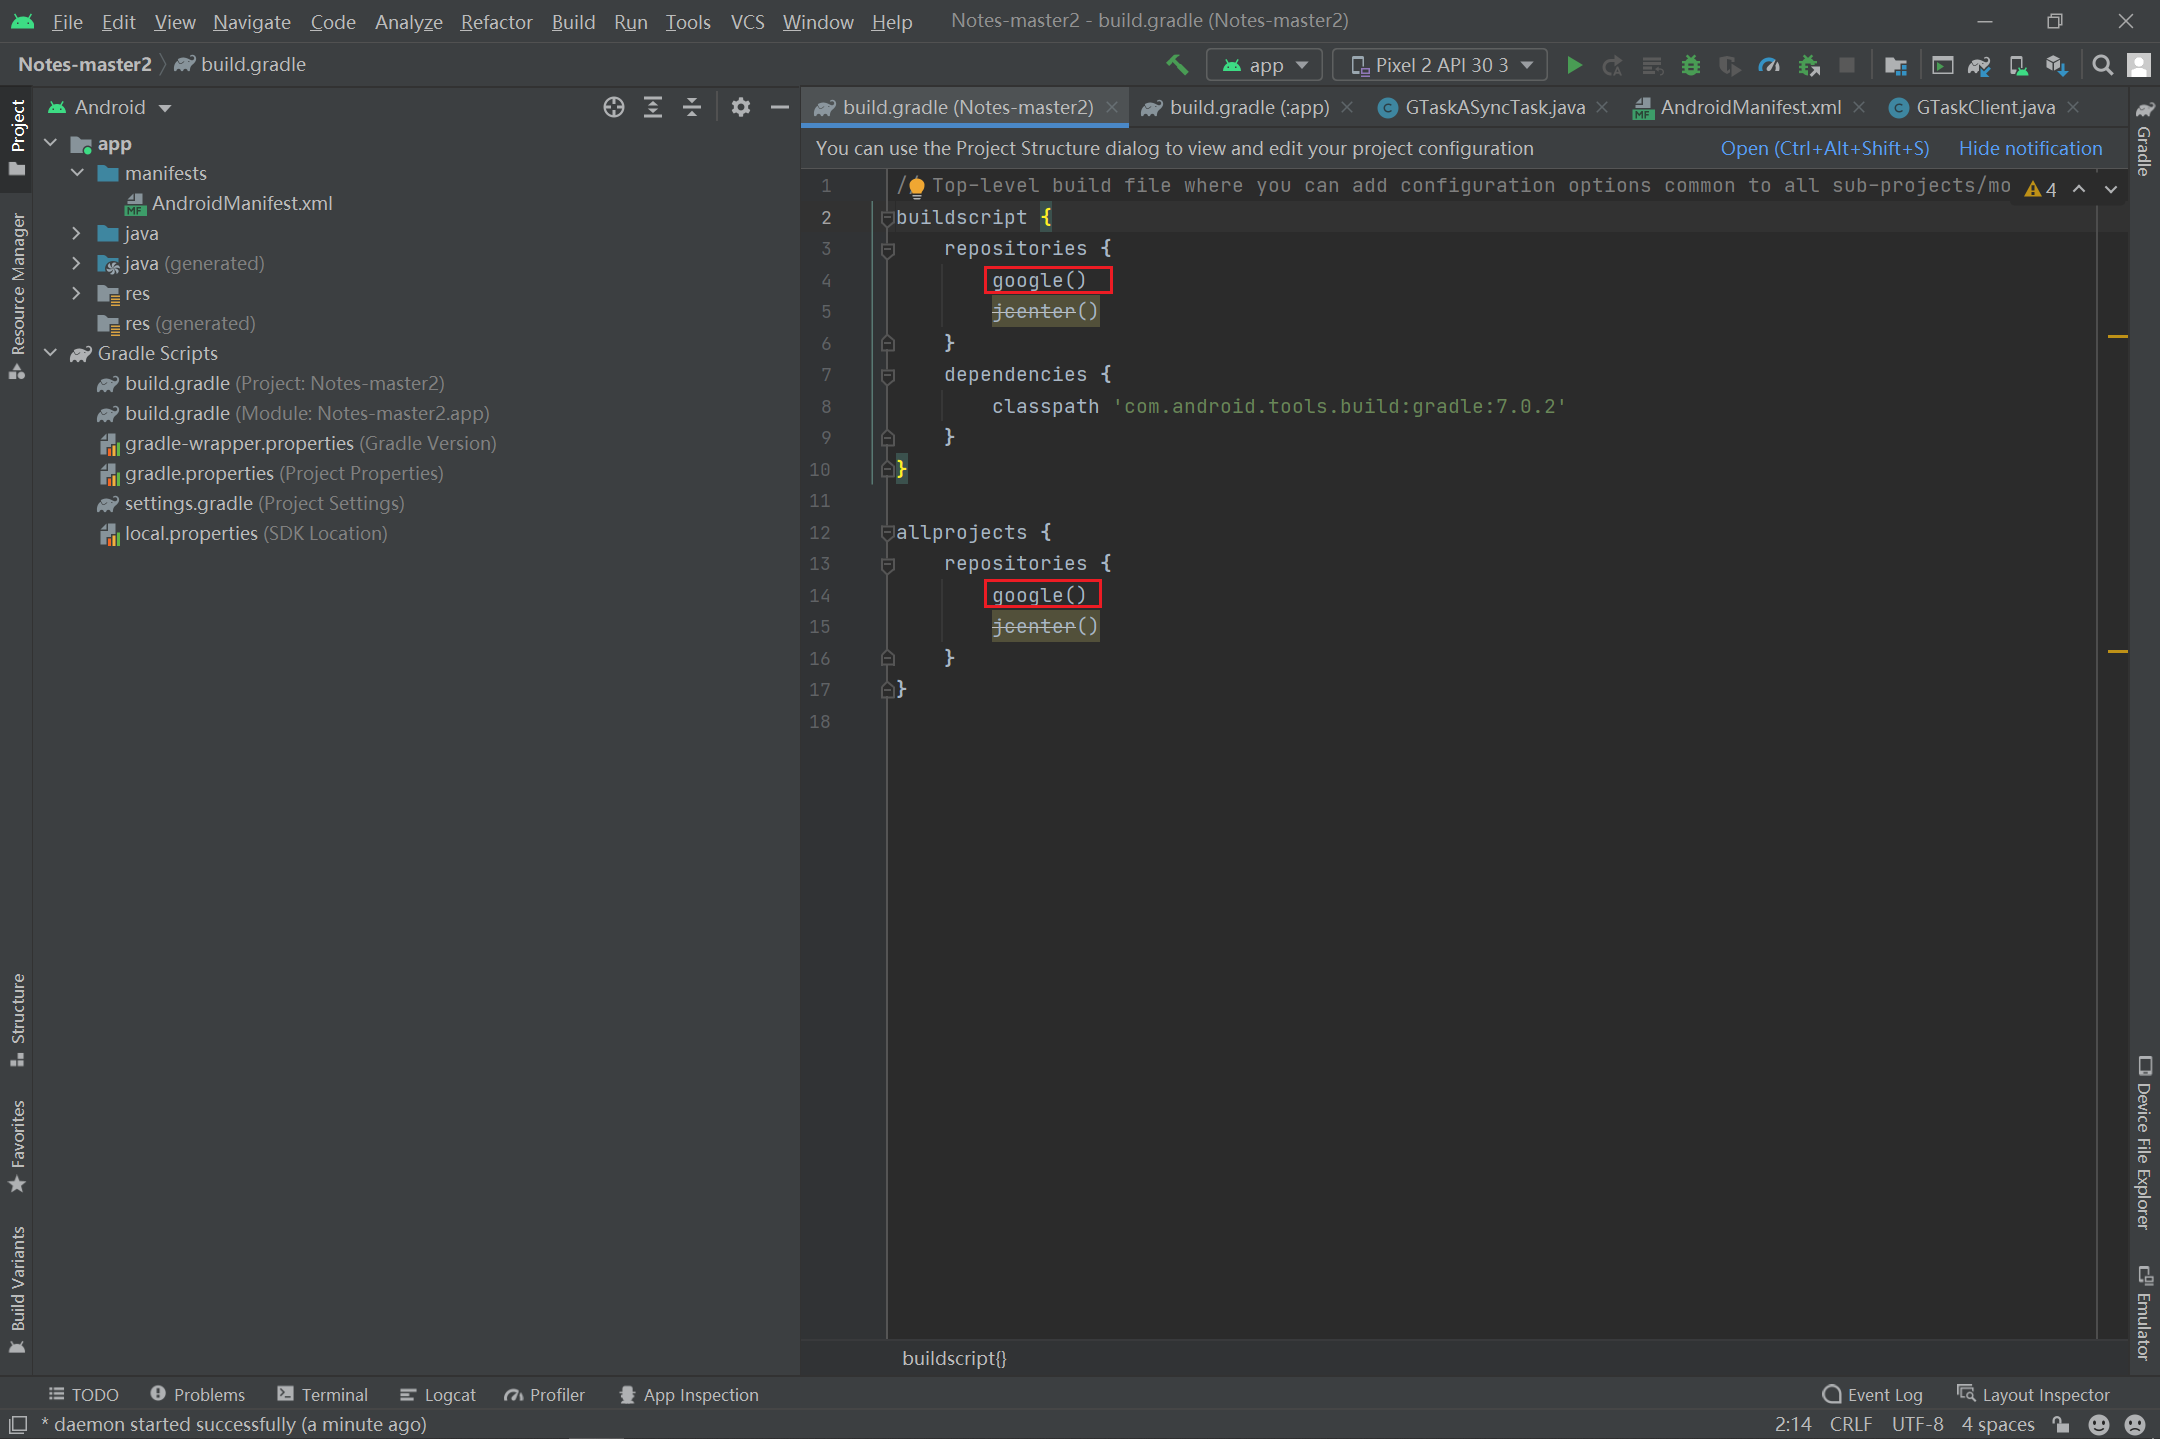Click Select Opened File target icon
Image resolution: width=2160 pixels, height=1439 pixels.
(x=614, y=107)
